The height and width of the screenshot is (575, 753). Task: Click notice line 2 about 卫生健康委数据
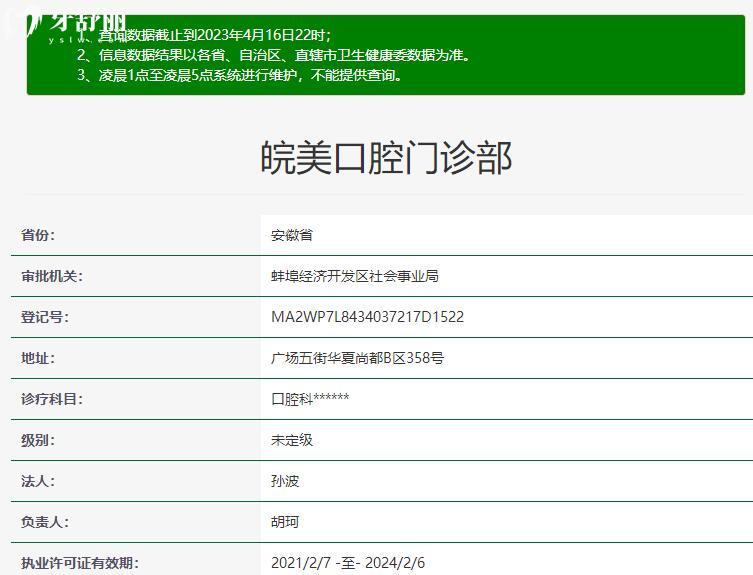pos(274,55)
